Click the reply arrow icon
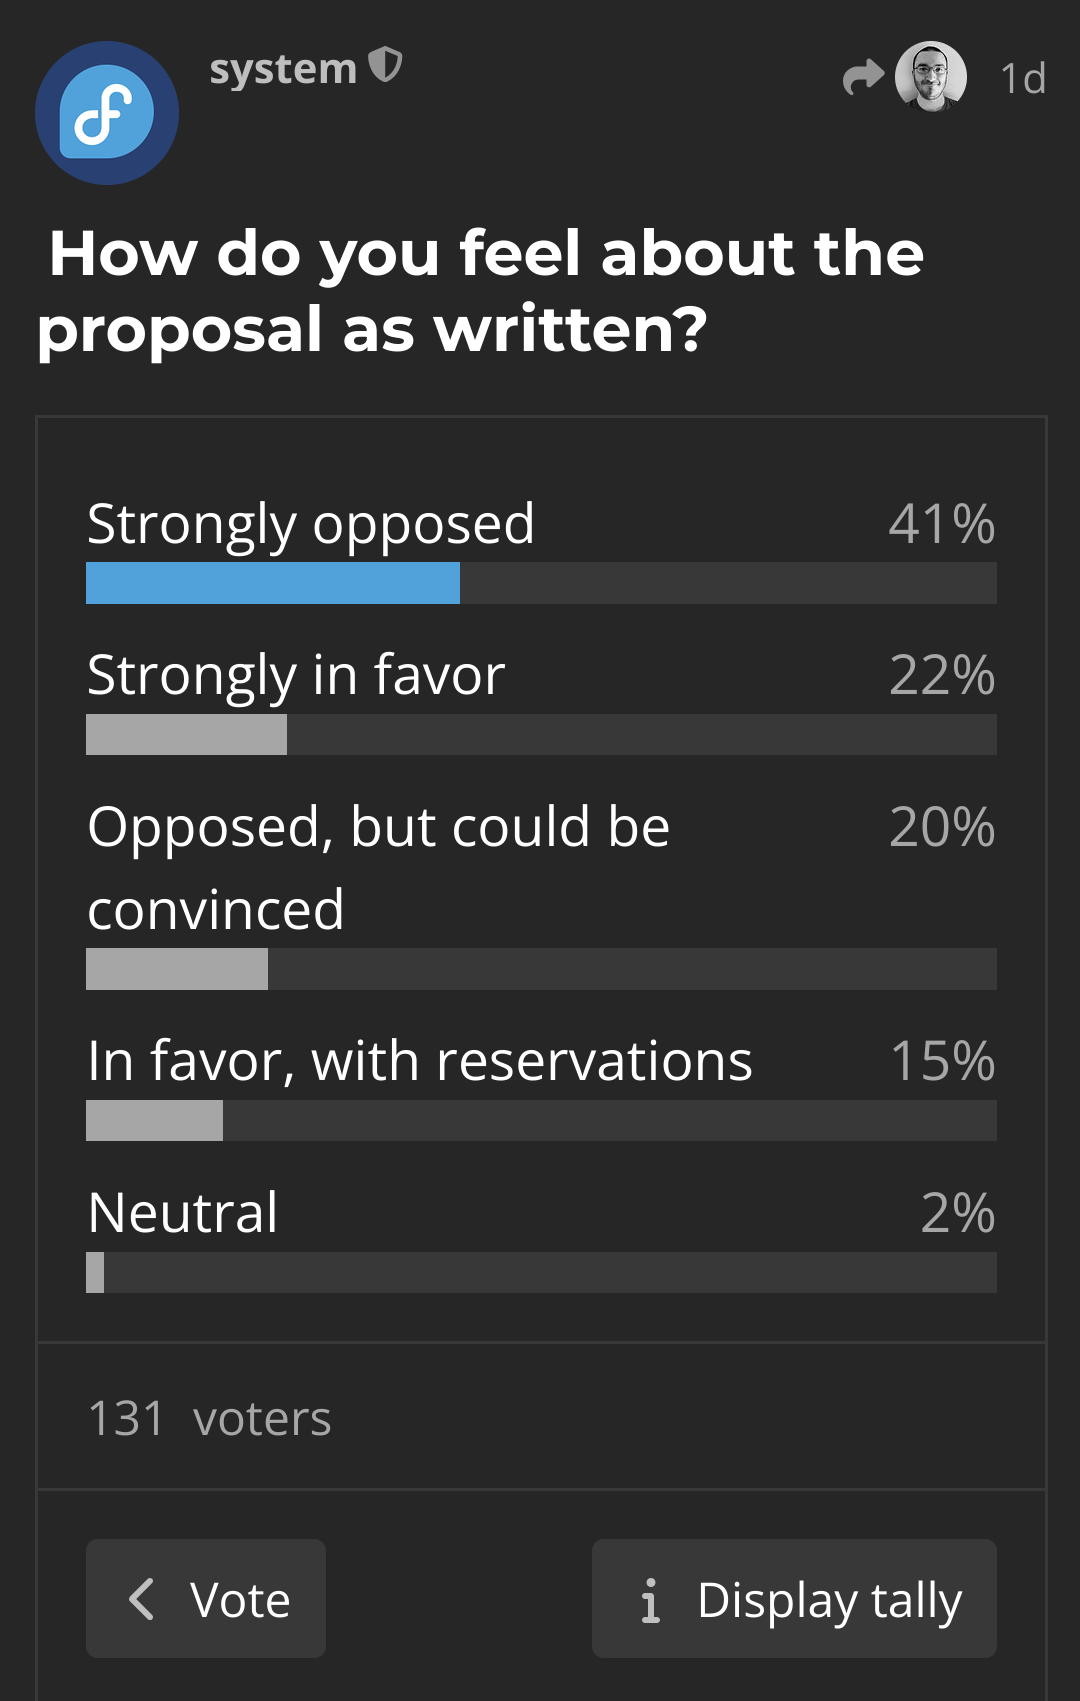The image size is (1080, 1701). tap(863, 77)
